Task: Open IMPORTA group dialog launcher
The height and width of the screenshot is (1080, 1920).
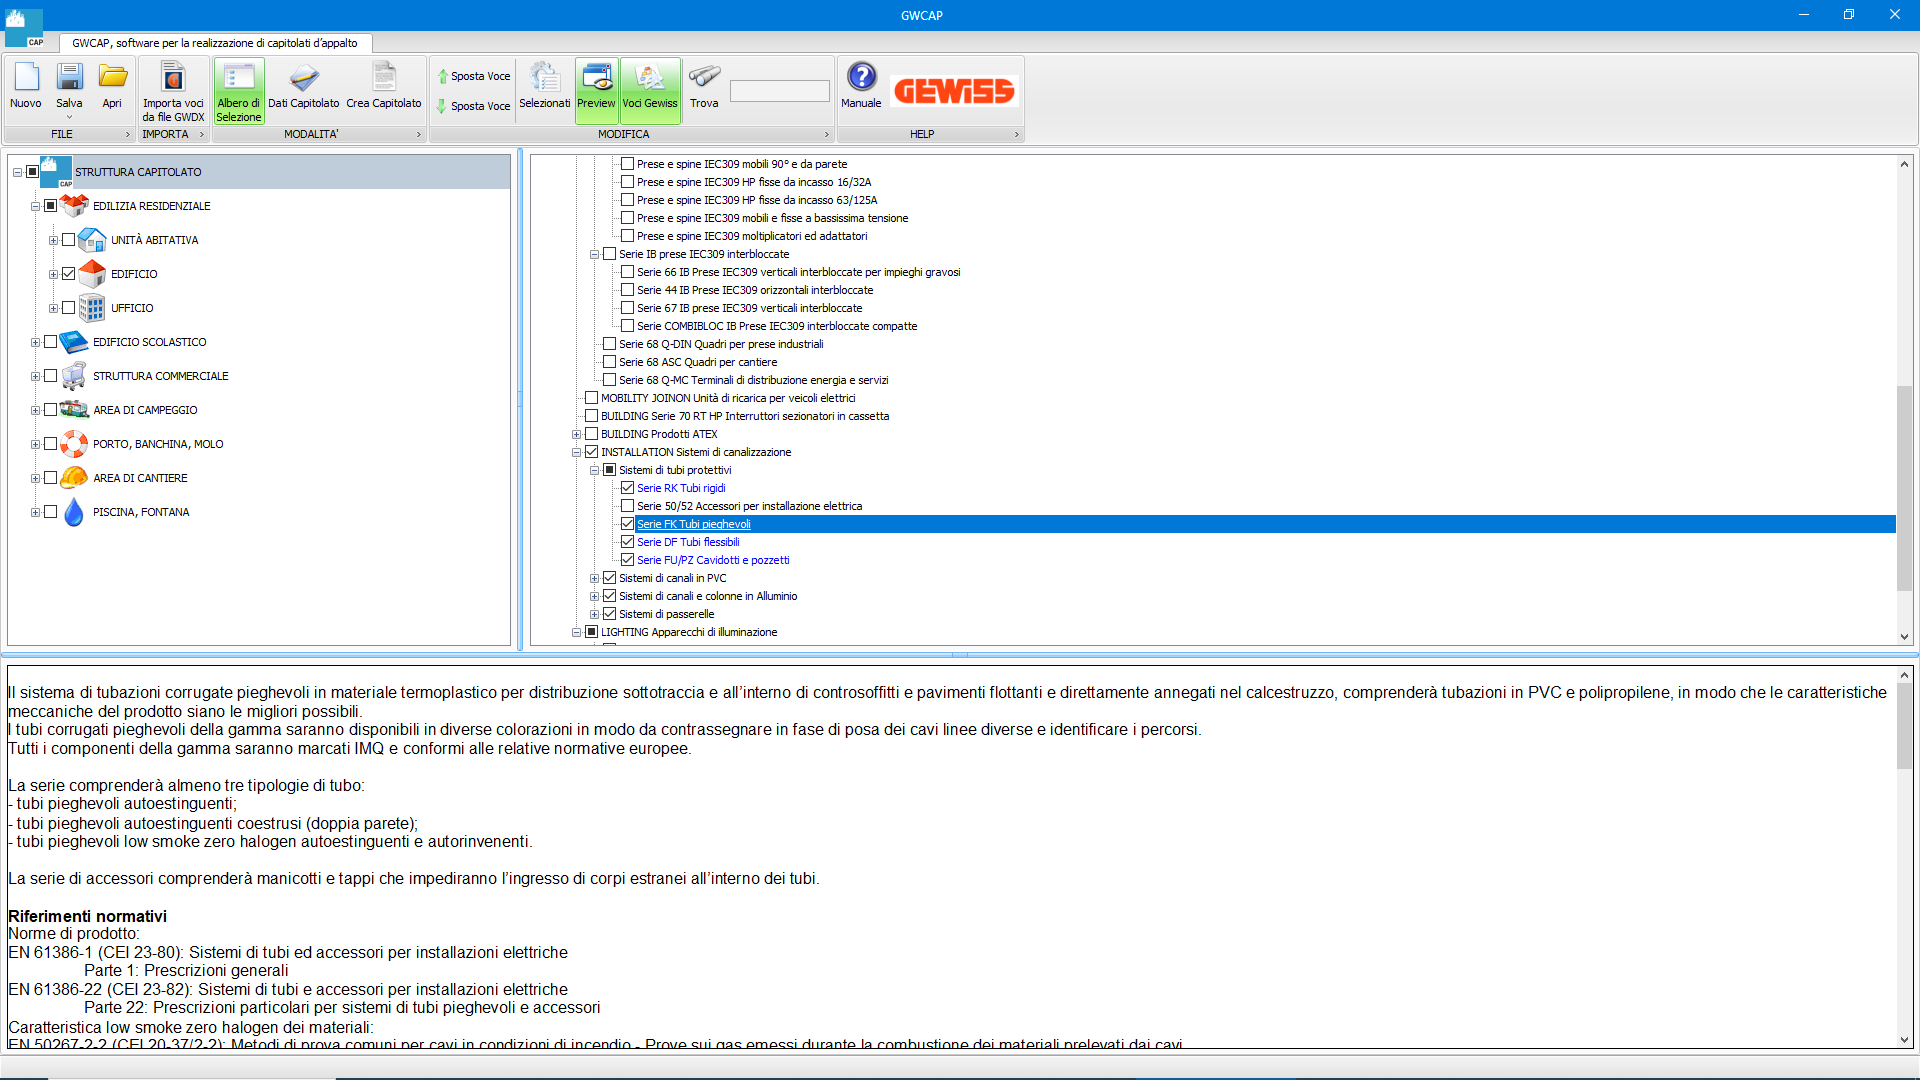Action: 201,134
